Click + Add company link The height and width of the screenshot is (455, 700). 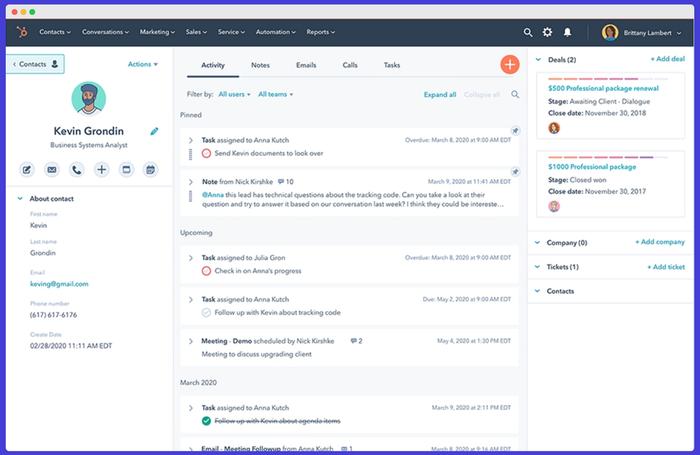(x=660, y=242)
